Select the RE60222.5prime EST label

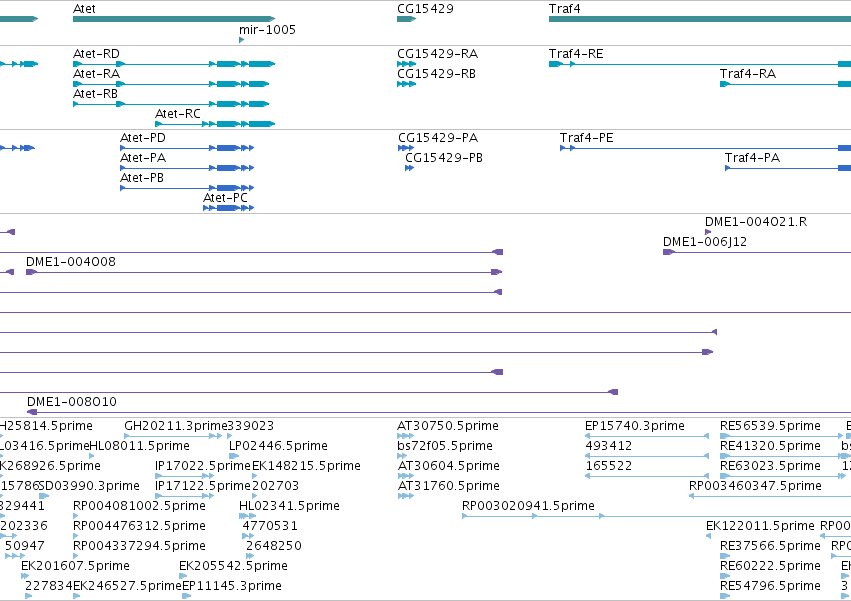pyautogui.click(x=770, y=566)
